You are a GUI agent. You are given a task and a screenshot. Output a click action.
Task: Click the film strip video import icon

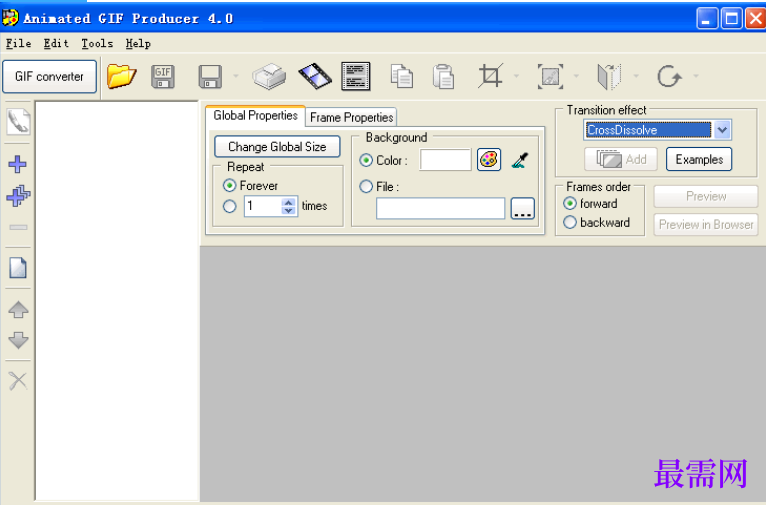[x=315, y=76]
